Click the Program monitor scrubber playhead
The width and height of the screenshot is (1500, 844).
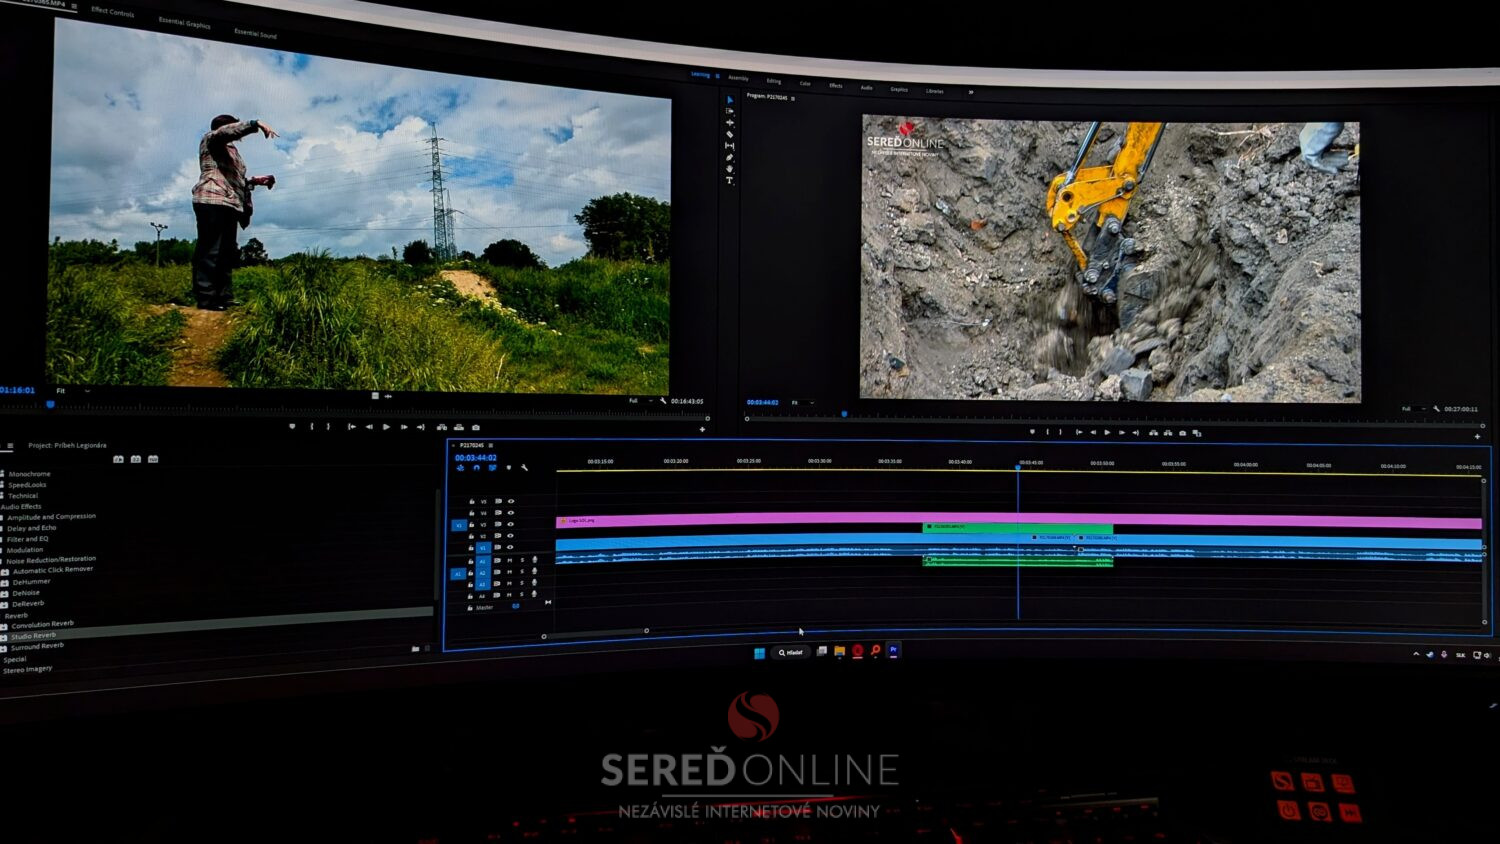844,414
